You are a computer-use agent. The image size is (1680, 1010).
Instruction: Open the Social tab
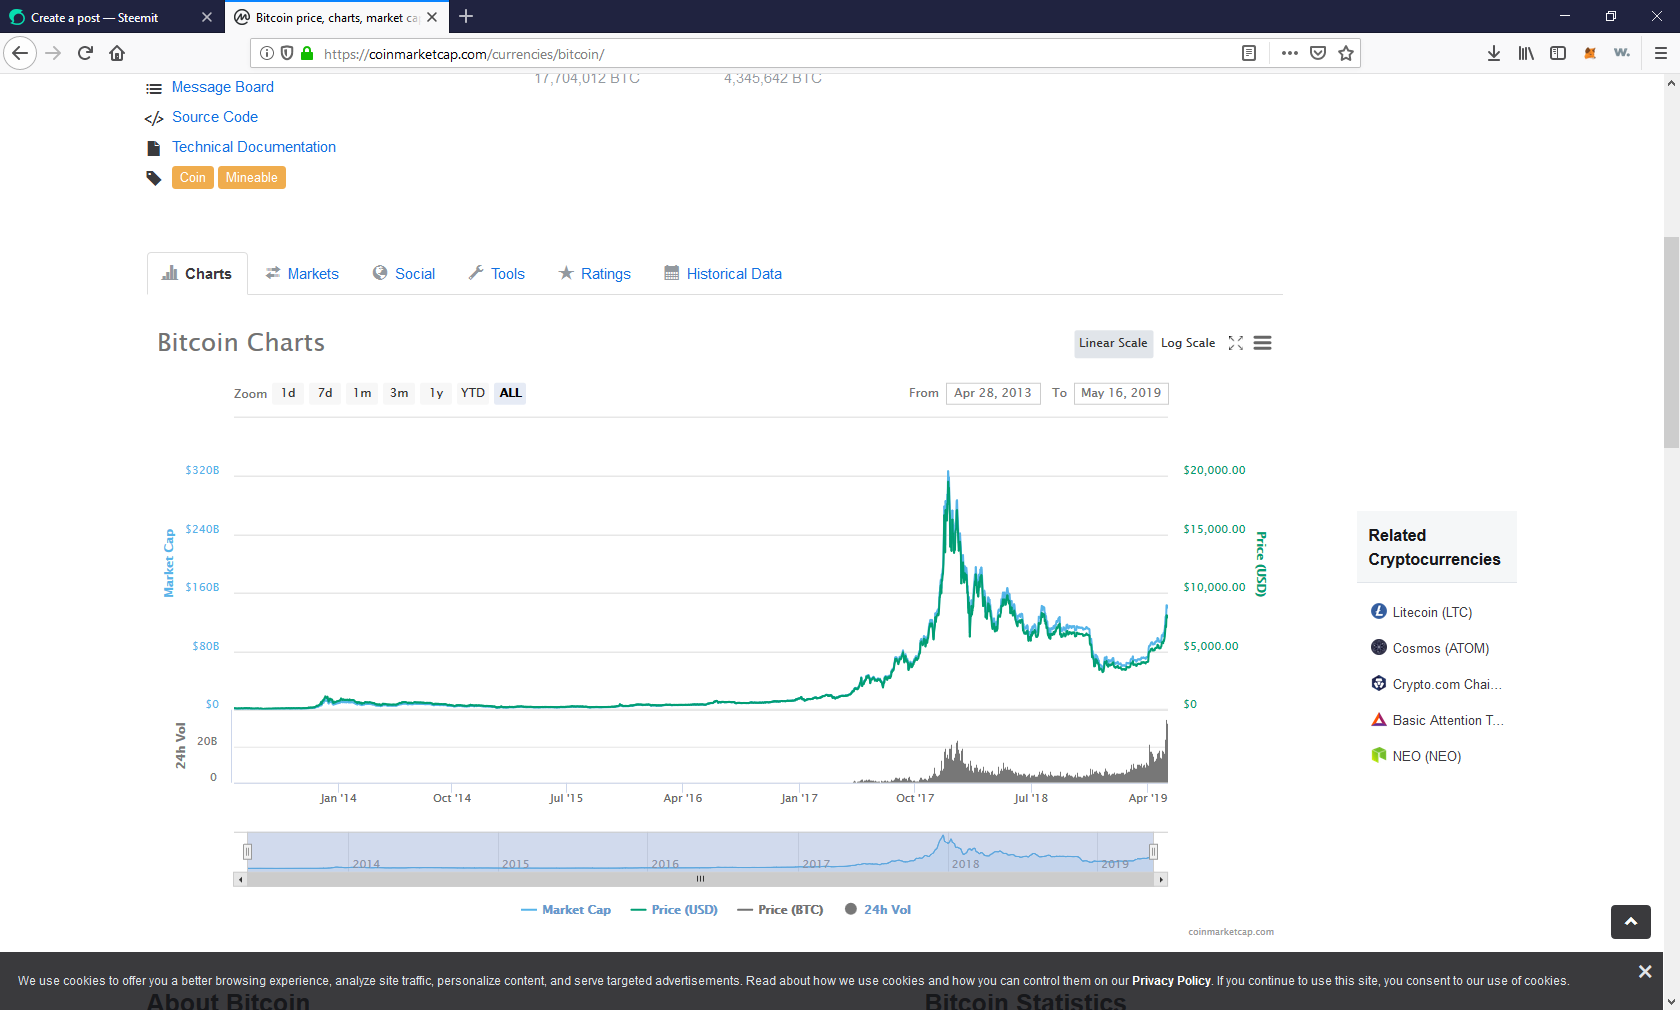[x=404, y=274]
